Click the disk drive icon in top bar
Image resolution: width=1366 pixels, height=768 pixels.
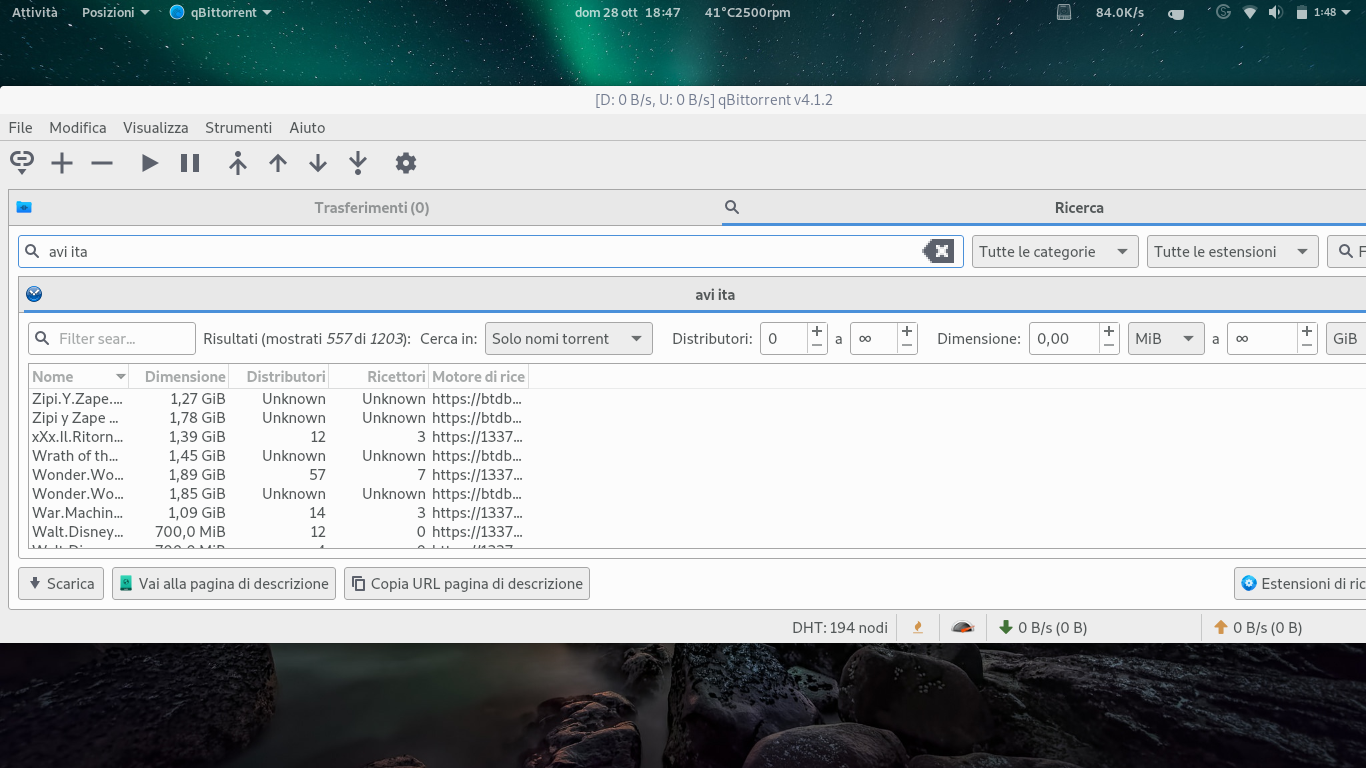click(x=1064, y=13)
